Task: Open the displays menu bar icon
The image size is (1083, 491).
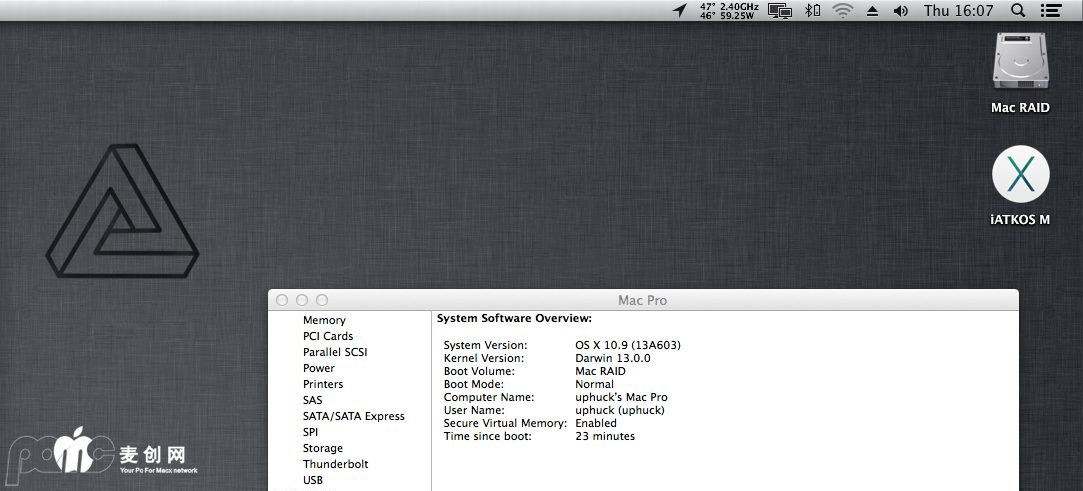Action: point(780,11)
